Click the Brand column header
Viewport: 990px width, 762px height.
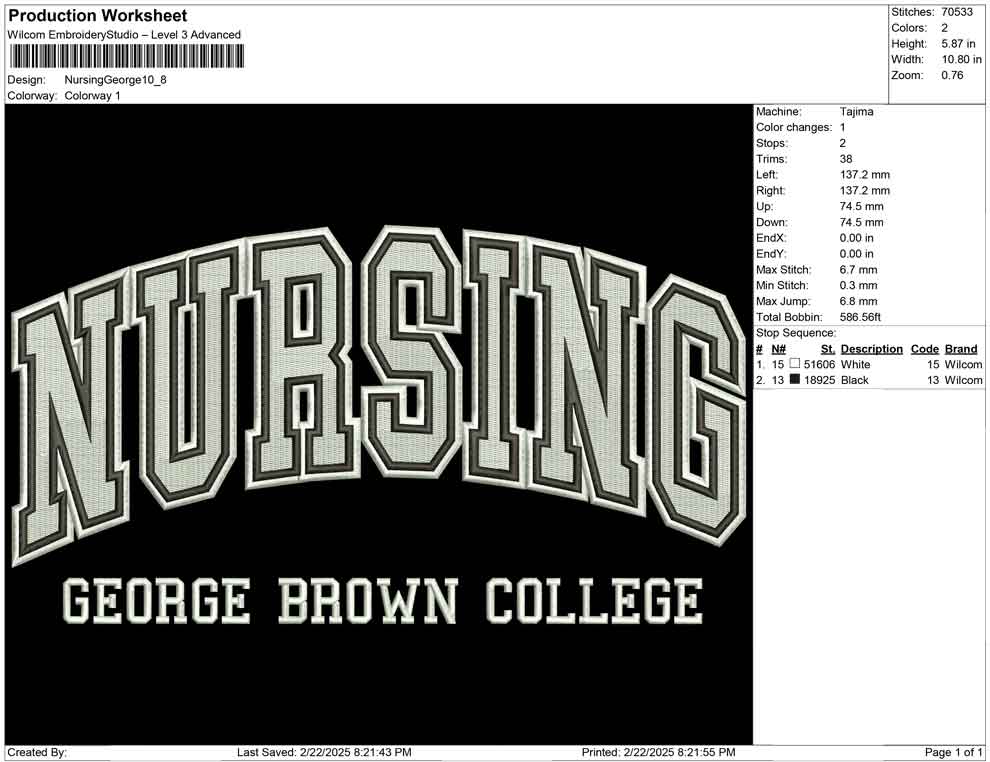(x=961, y=348)
